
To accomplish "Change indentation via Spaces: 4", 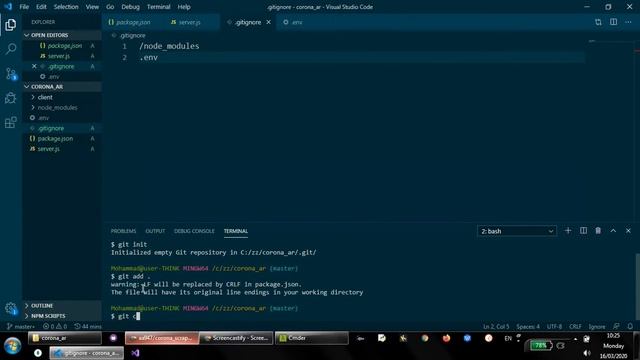I will (528, 327).
